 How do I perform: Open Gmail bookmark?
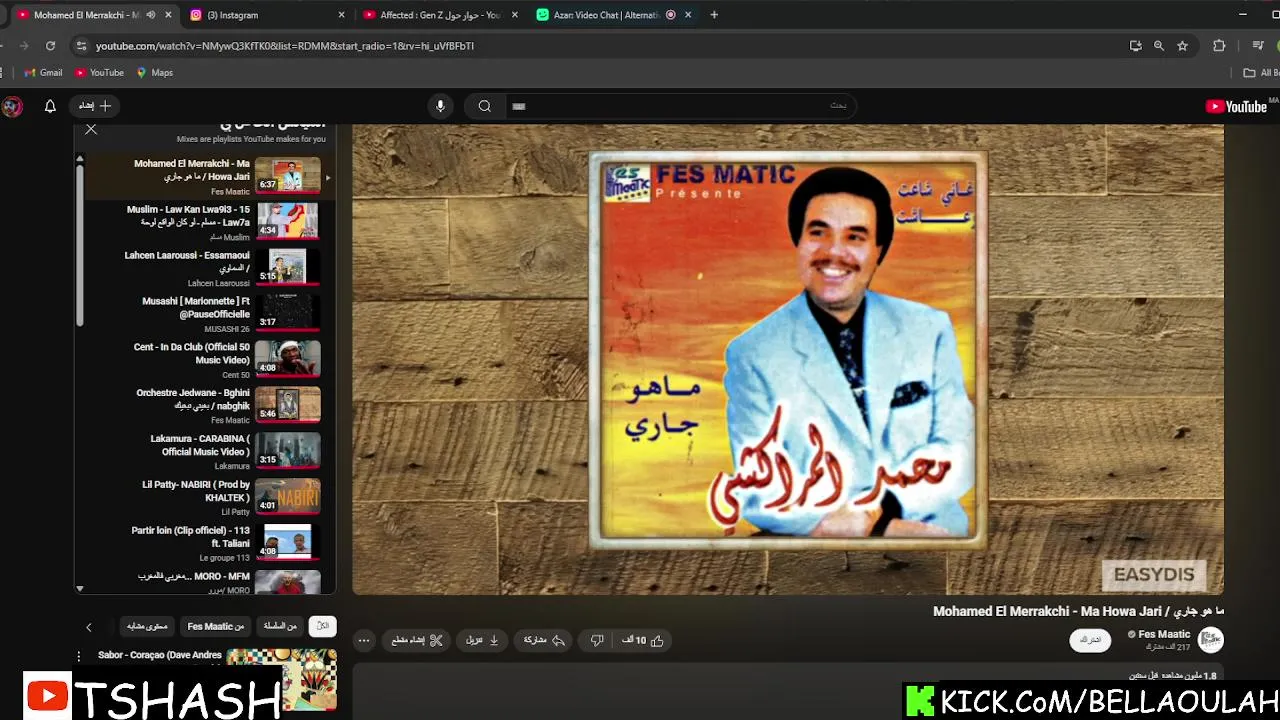[43, 73]
